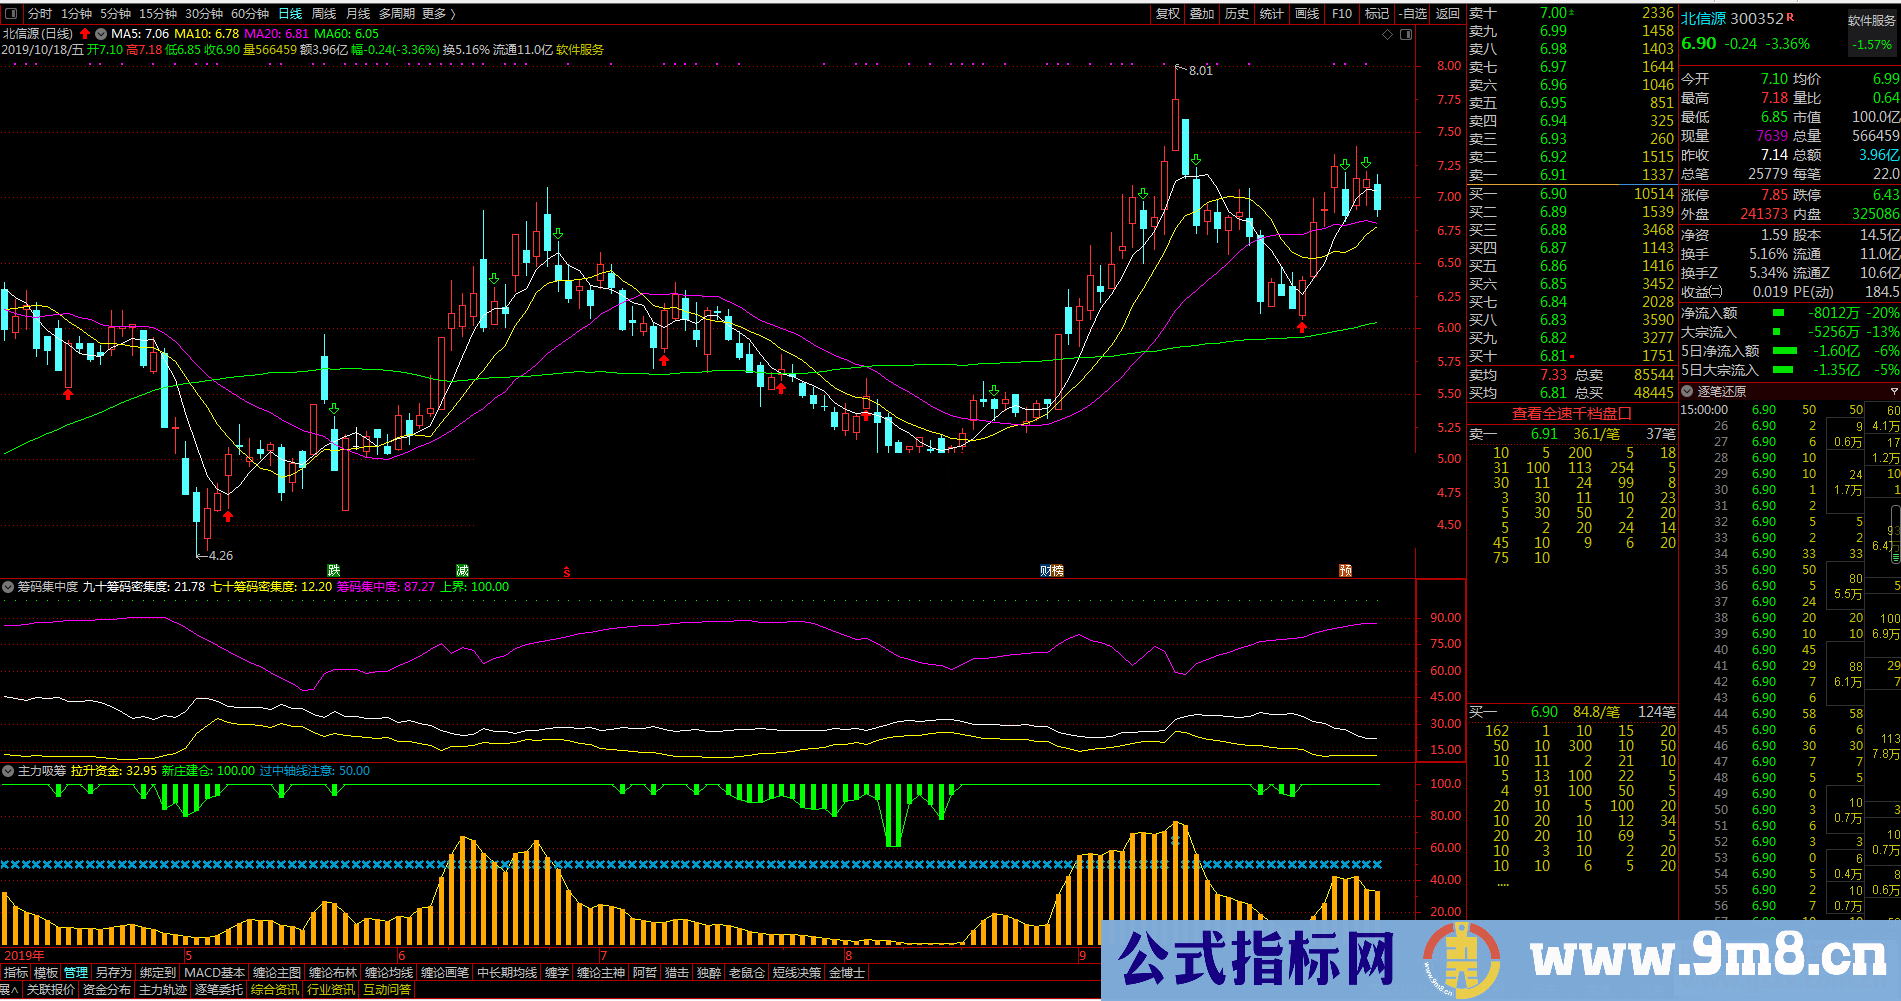Apply the 缠论布林 template
The width and height of the screenshot is (1901, 1001).
pyautogui.click(x=333, y=972)
